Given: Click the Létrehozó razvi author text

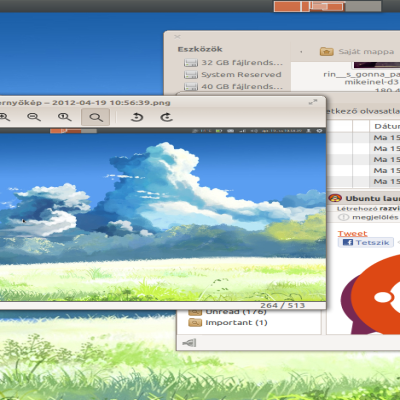Looking at the screenshot, I should point(368,208).
